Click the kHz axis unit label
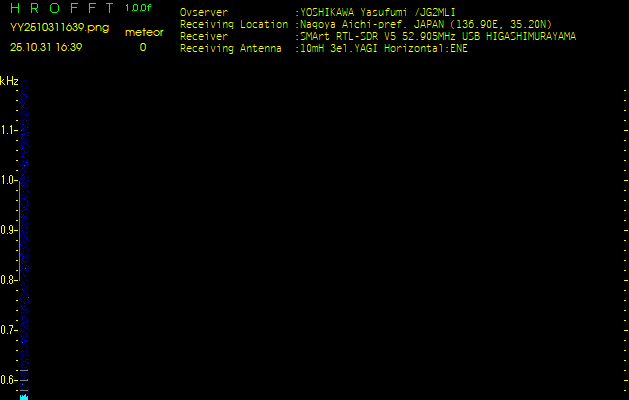629x400 pixels. [9, 81]
